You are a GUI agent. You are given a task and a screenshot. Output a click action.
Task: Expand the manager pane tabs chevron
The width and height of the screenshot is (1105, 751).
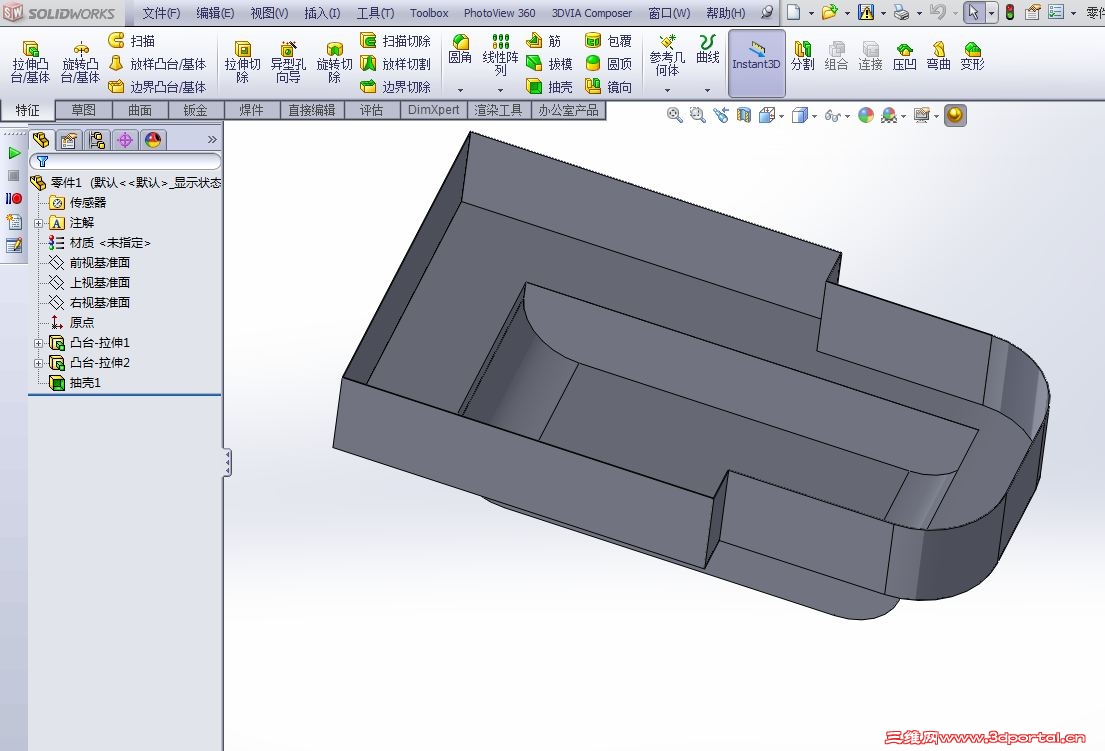coord(212,139)
